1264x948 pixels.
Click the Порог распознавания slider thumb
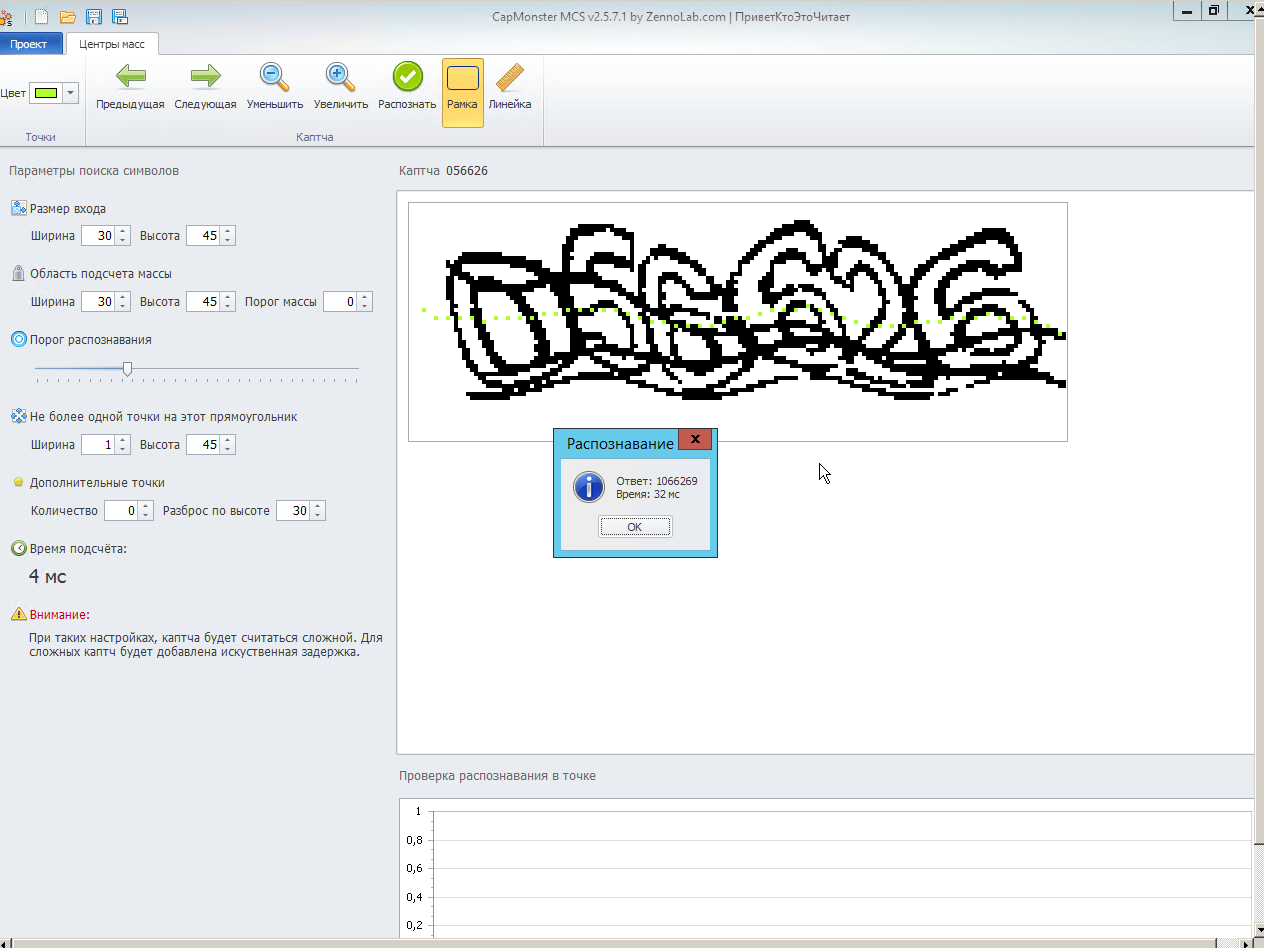[x=127, y=369]
